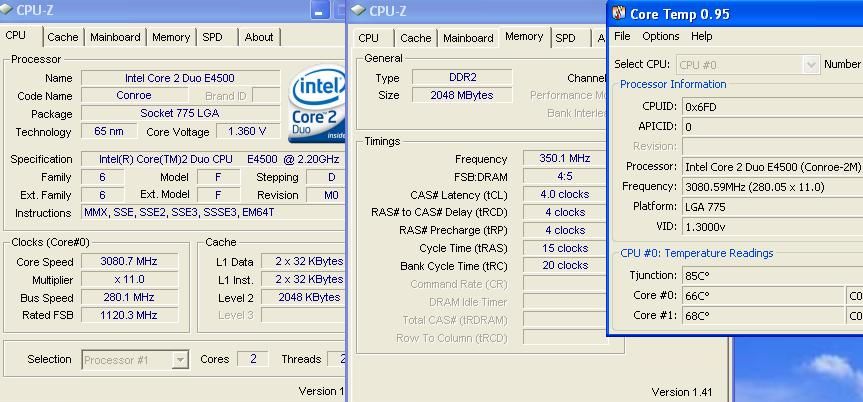Screen dimensions: 863x402
Task: Click the left CPU-Z title bar icon
Action: 6,9
